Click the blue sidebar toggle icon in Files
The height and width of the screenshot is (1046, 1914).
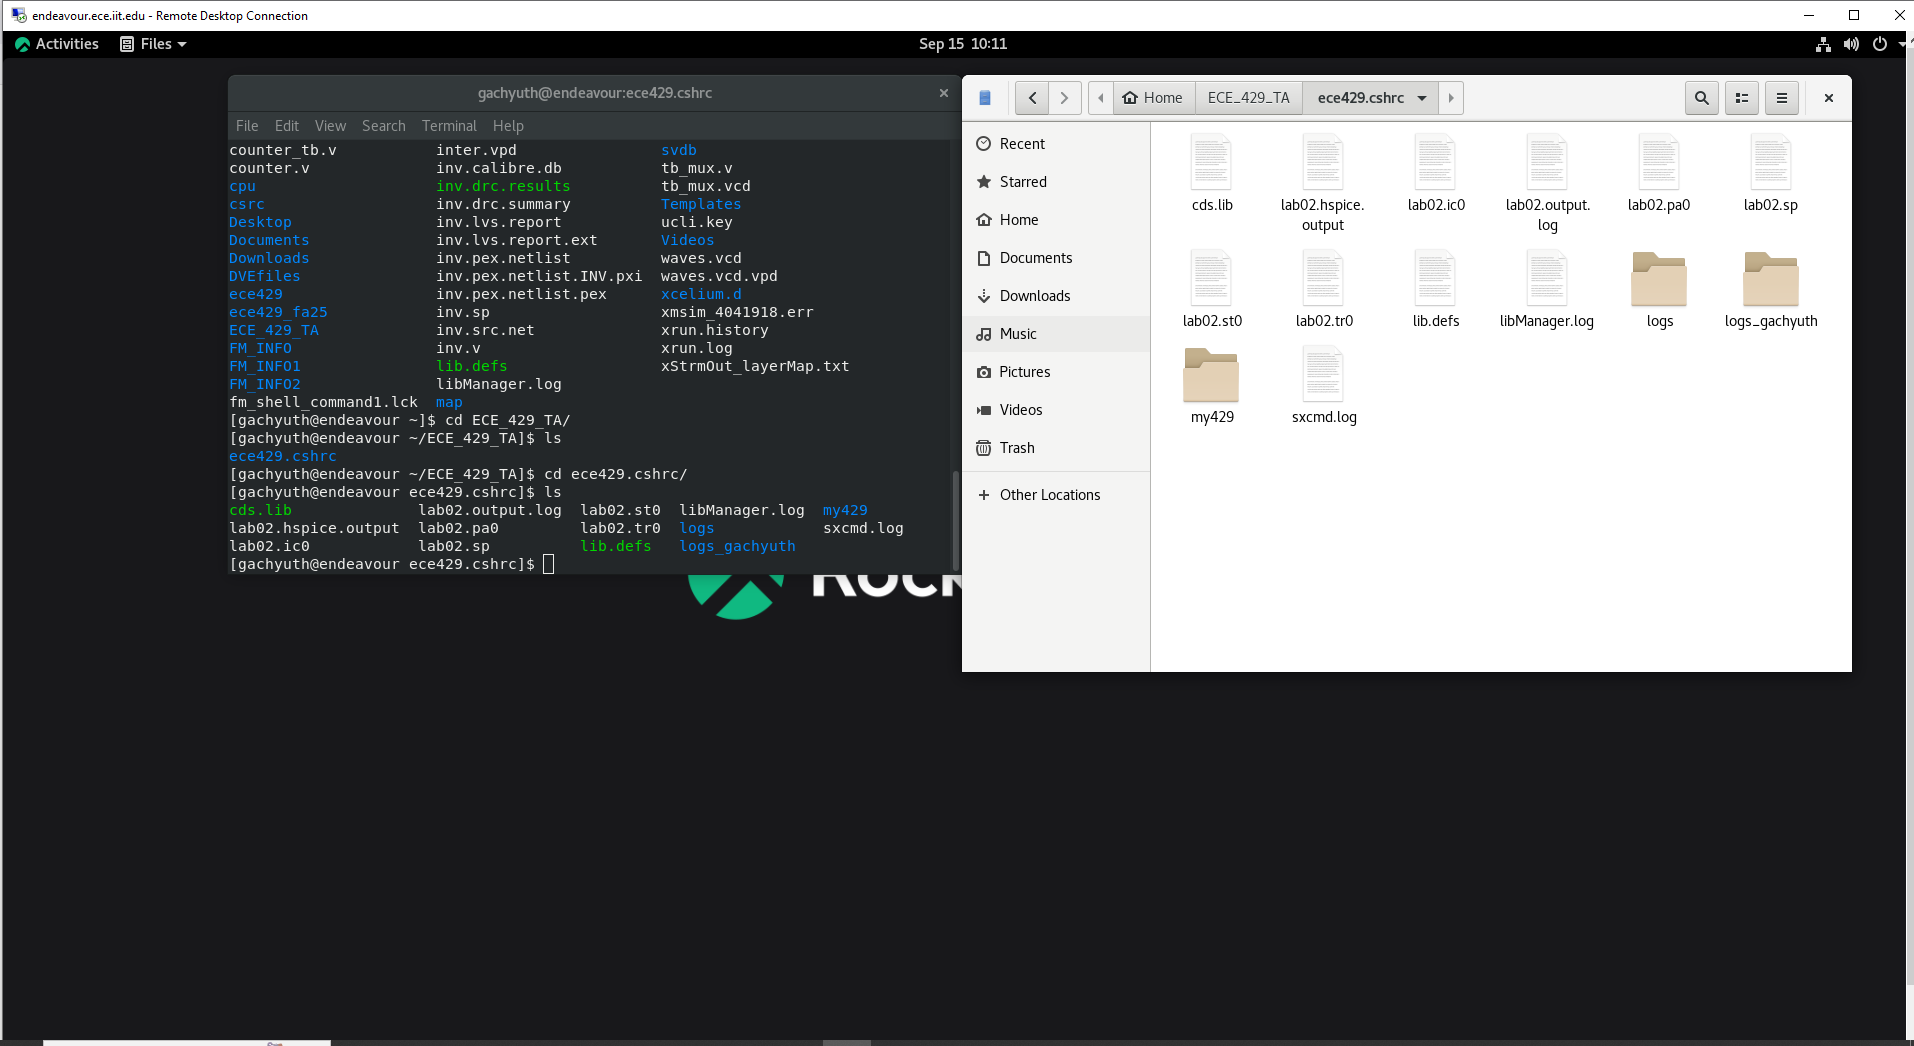click(985, 98)
